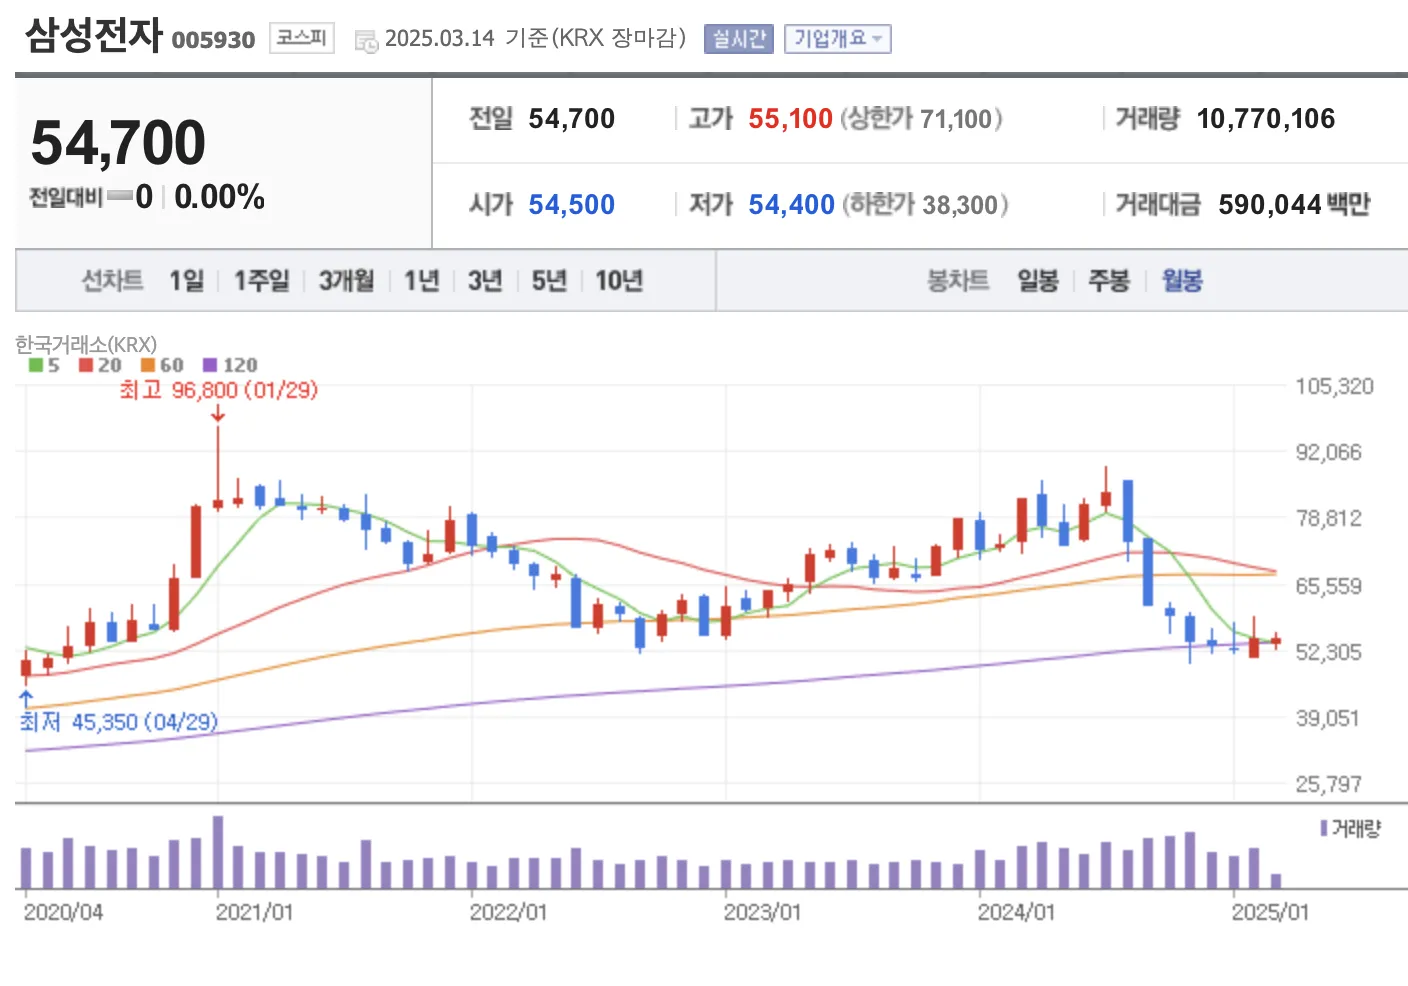Click the 전일 value 54,700
The height and width of the screenshot is (986, 1408).
[x=571, y=119]
